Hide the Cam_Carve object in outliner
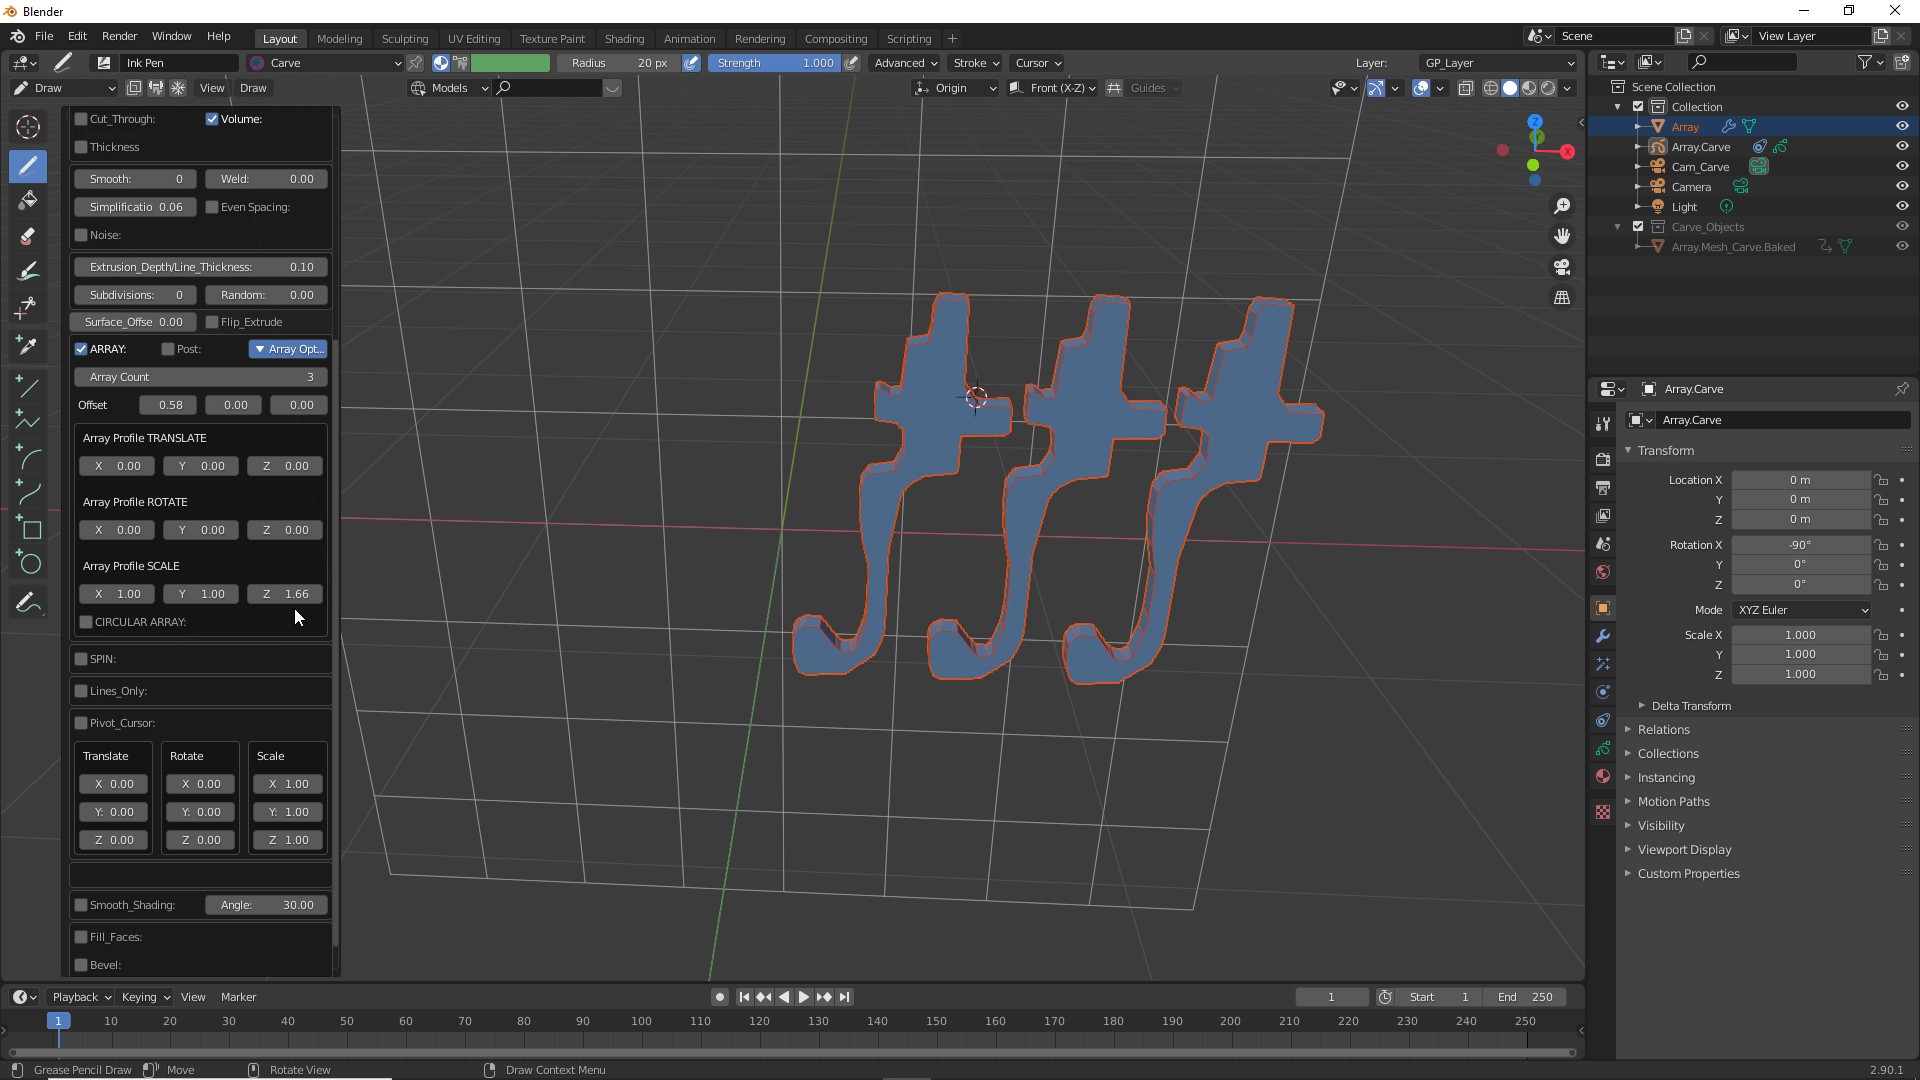The height and width of the screenshot is (1080, 1920). [x=1902, y=166]
